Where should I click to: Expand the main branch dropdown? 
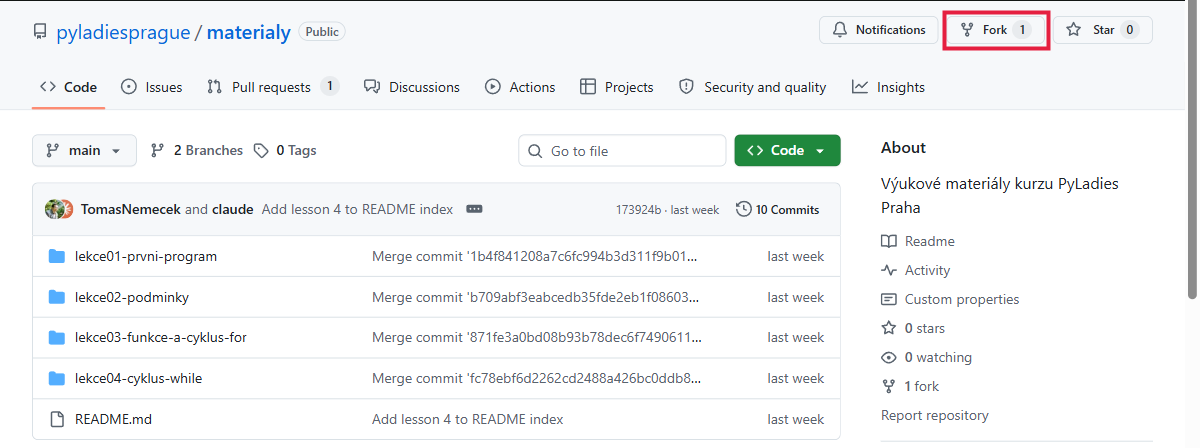(84, 150)
